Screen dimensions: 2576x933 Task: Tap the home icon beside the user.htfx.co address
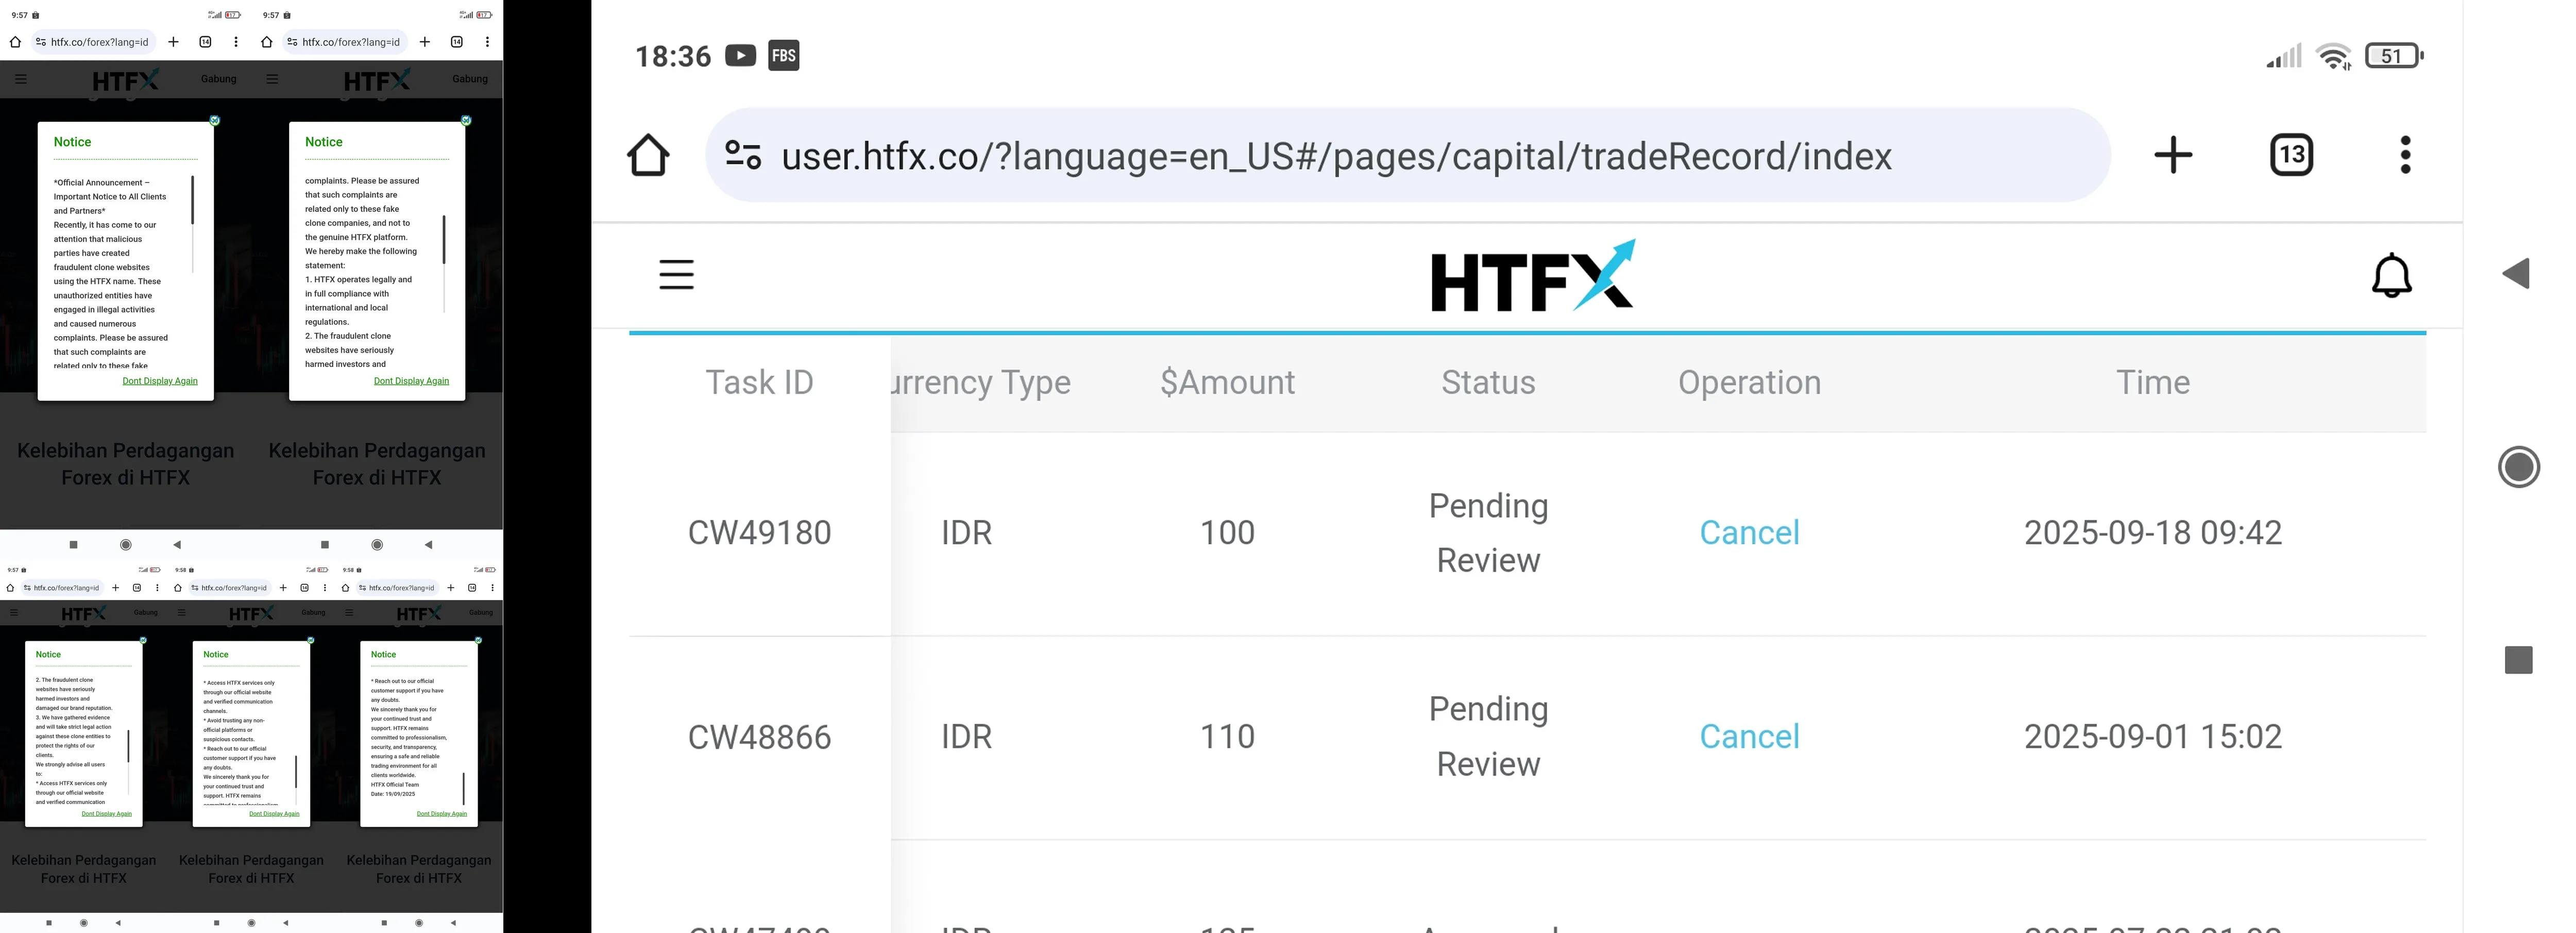648,155
